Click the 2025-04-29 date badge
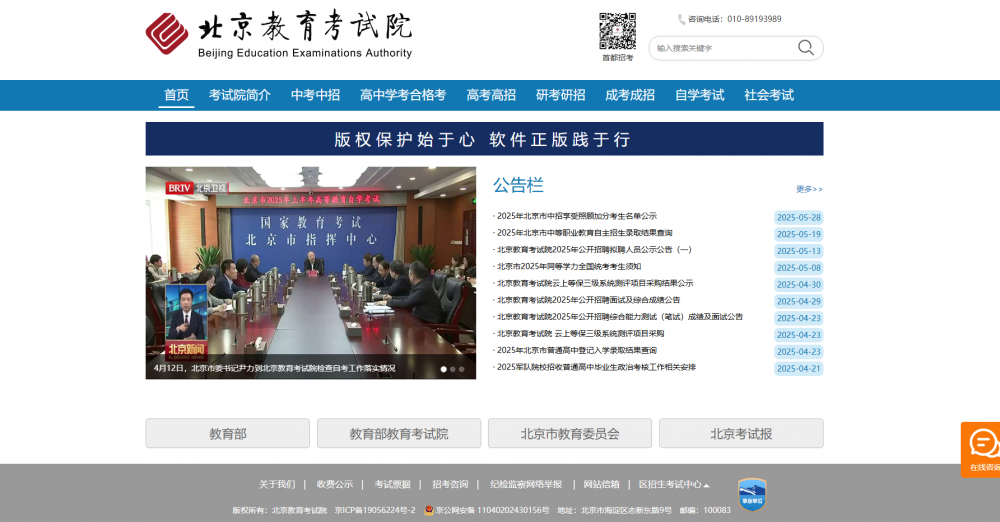This screenshot has height=522, width=1000. point(798,301)
